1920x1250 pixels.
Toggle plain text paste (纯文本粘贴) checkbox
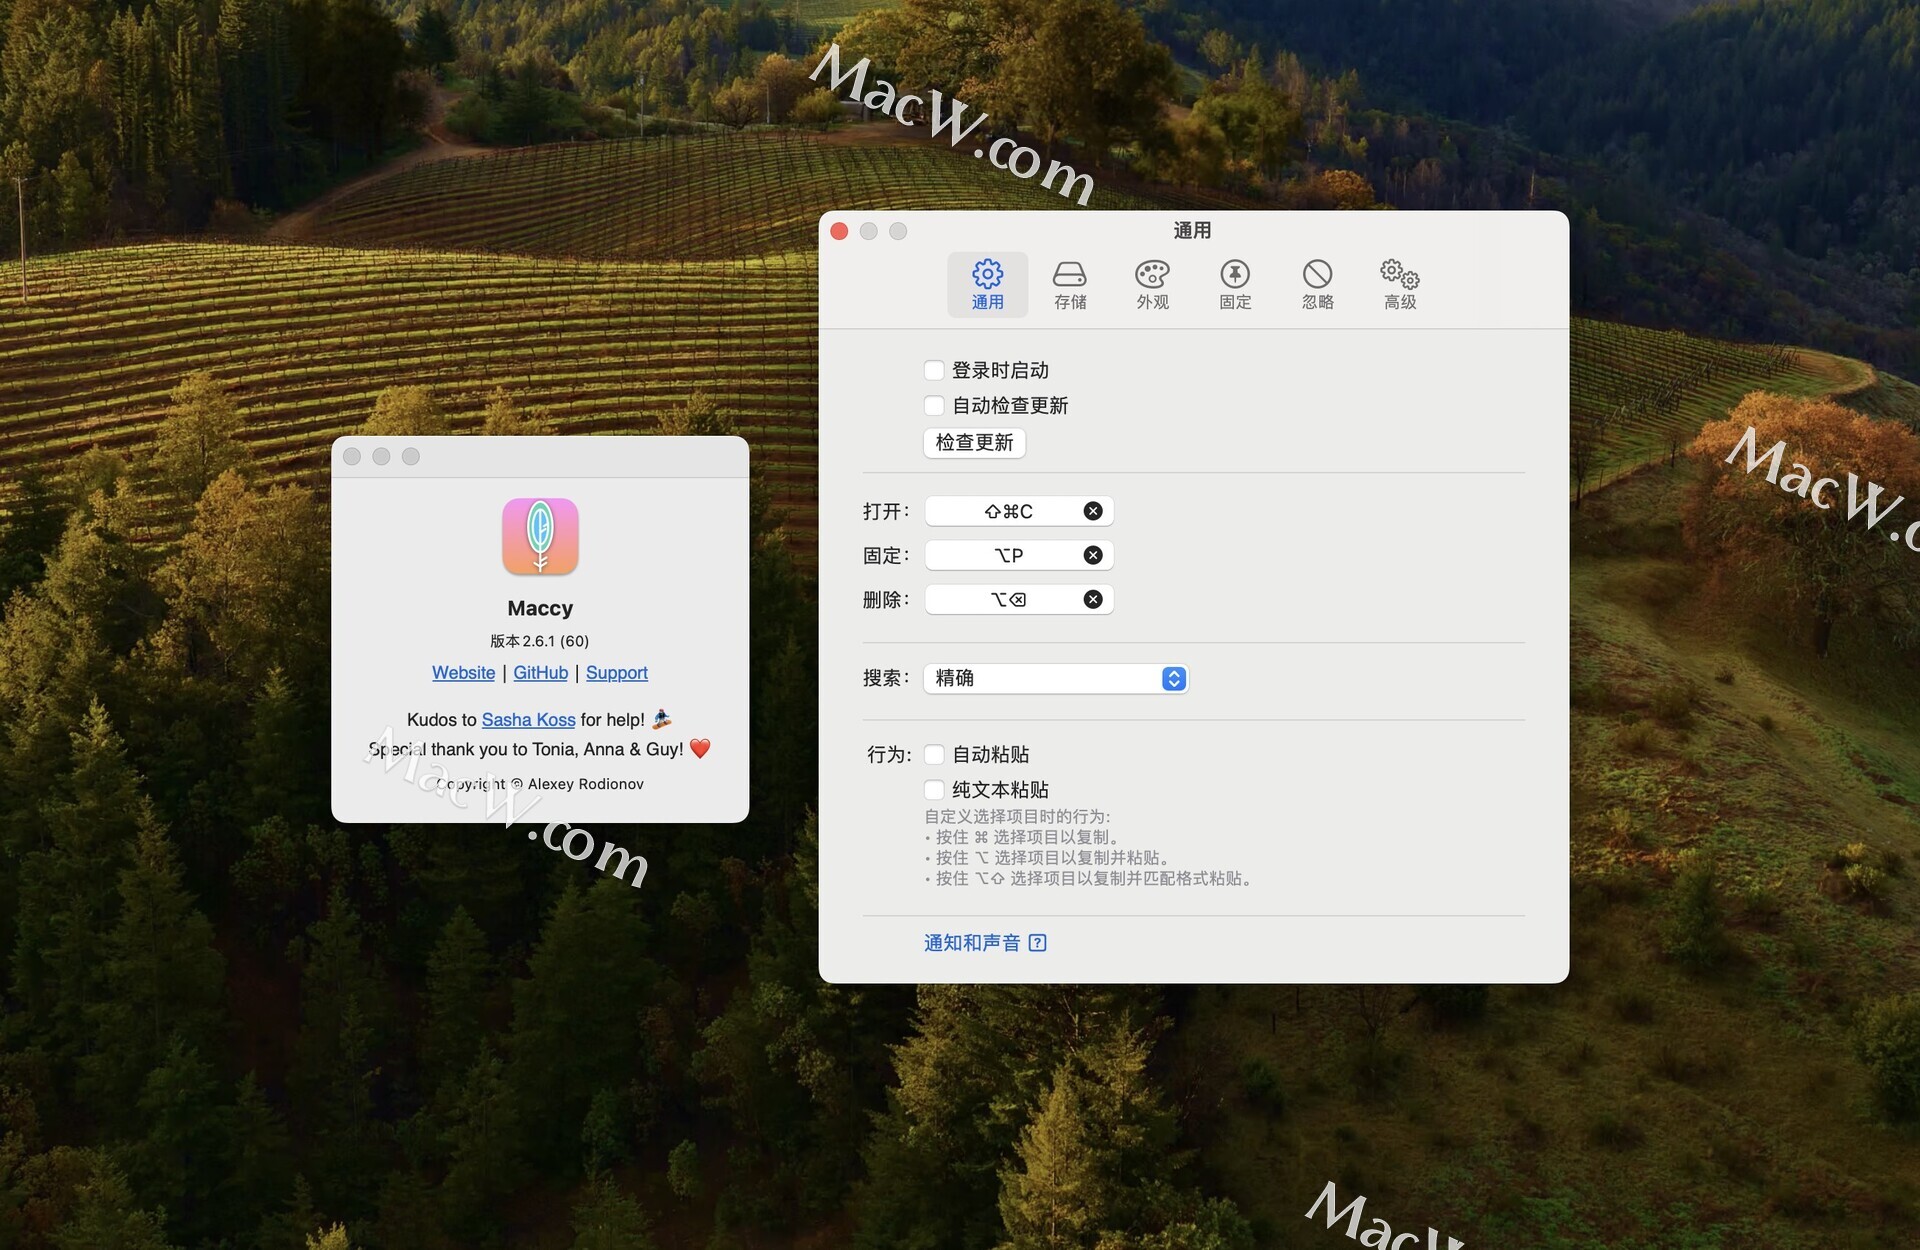click(934, 790)
